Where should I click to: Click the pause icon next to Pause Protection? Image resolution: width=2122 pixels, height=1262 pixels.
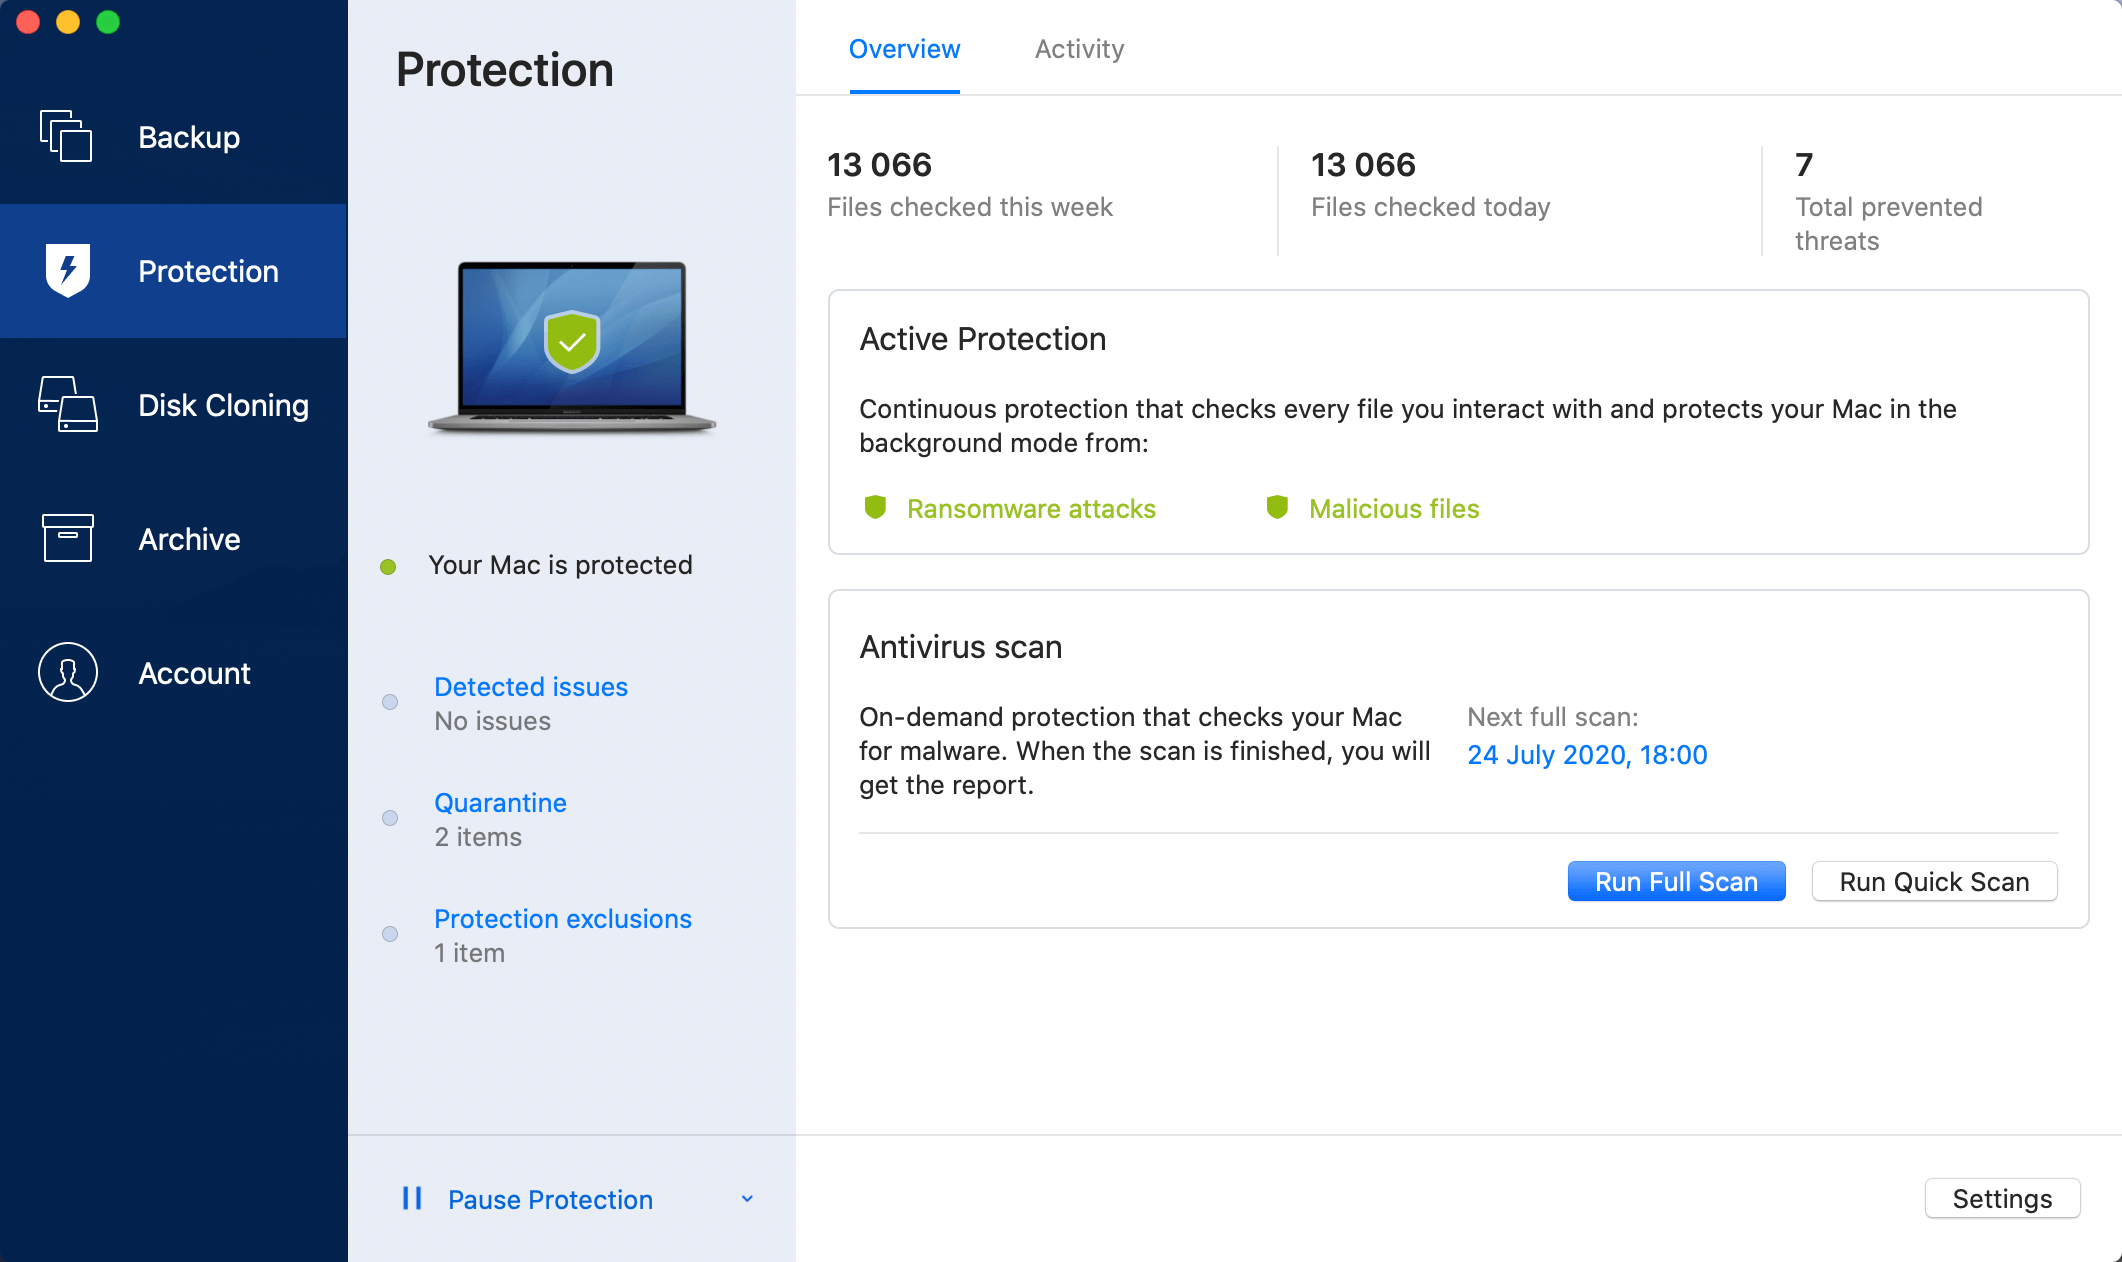412,1198
